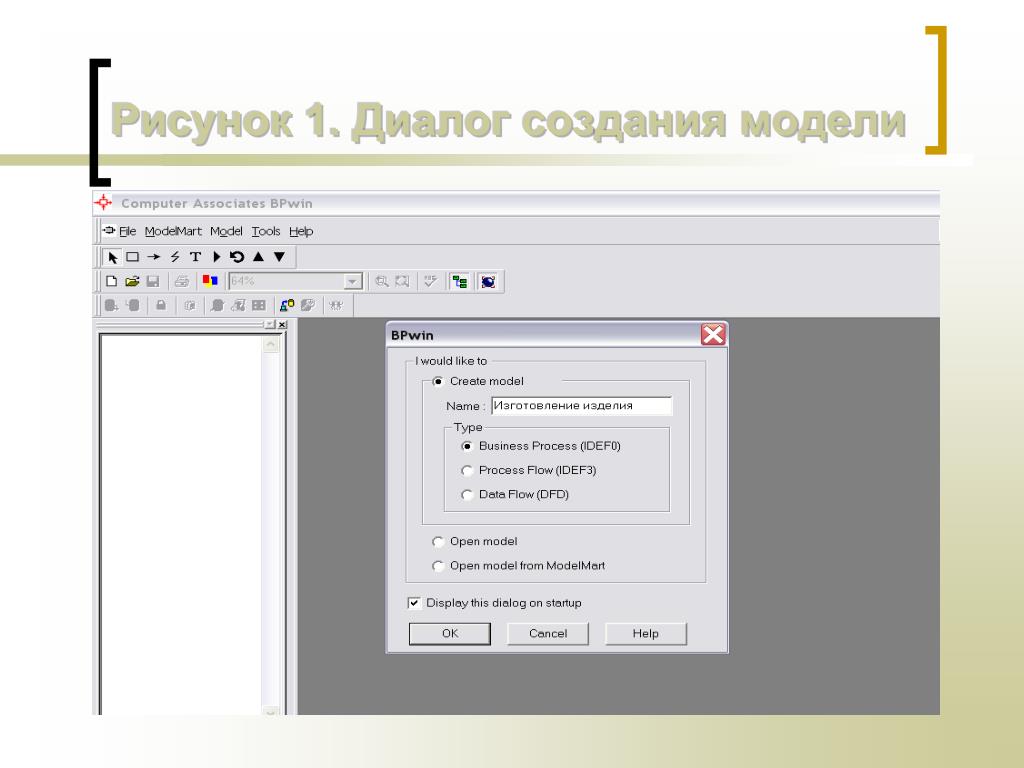Screen dimensions: 1024x768
Task: Open the Help menu
Action: [301, 231]
